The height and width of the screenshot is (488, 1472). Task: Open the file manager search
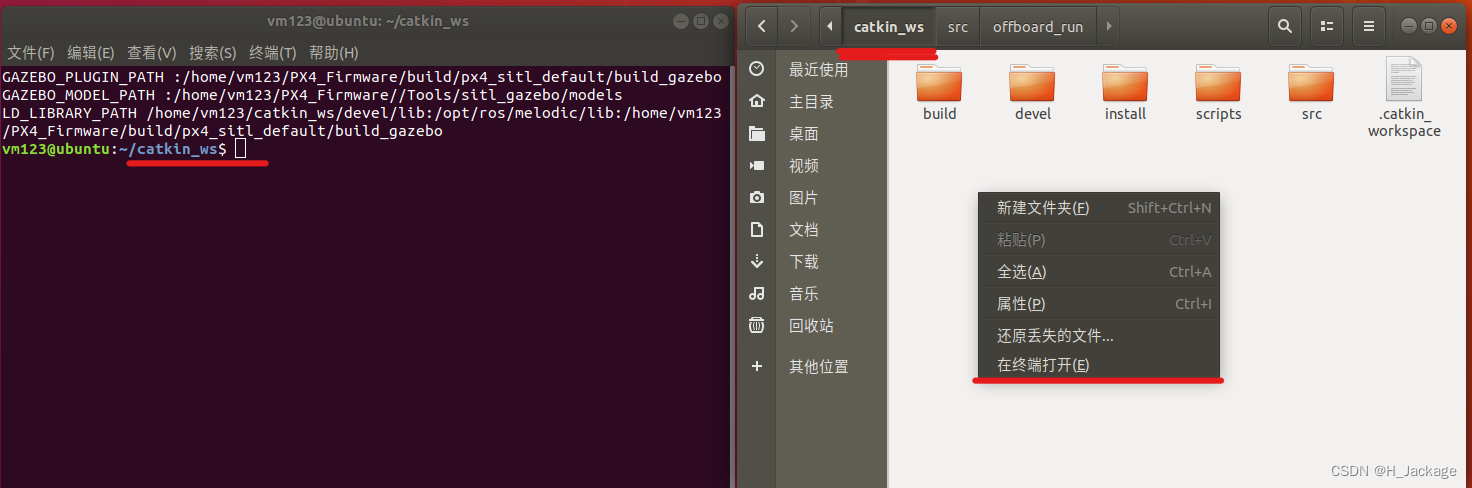click(1285, 27)
